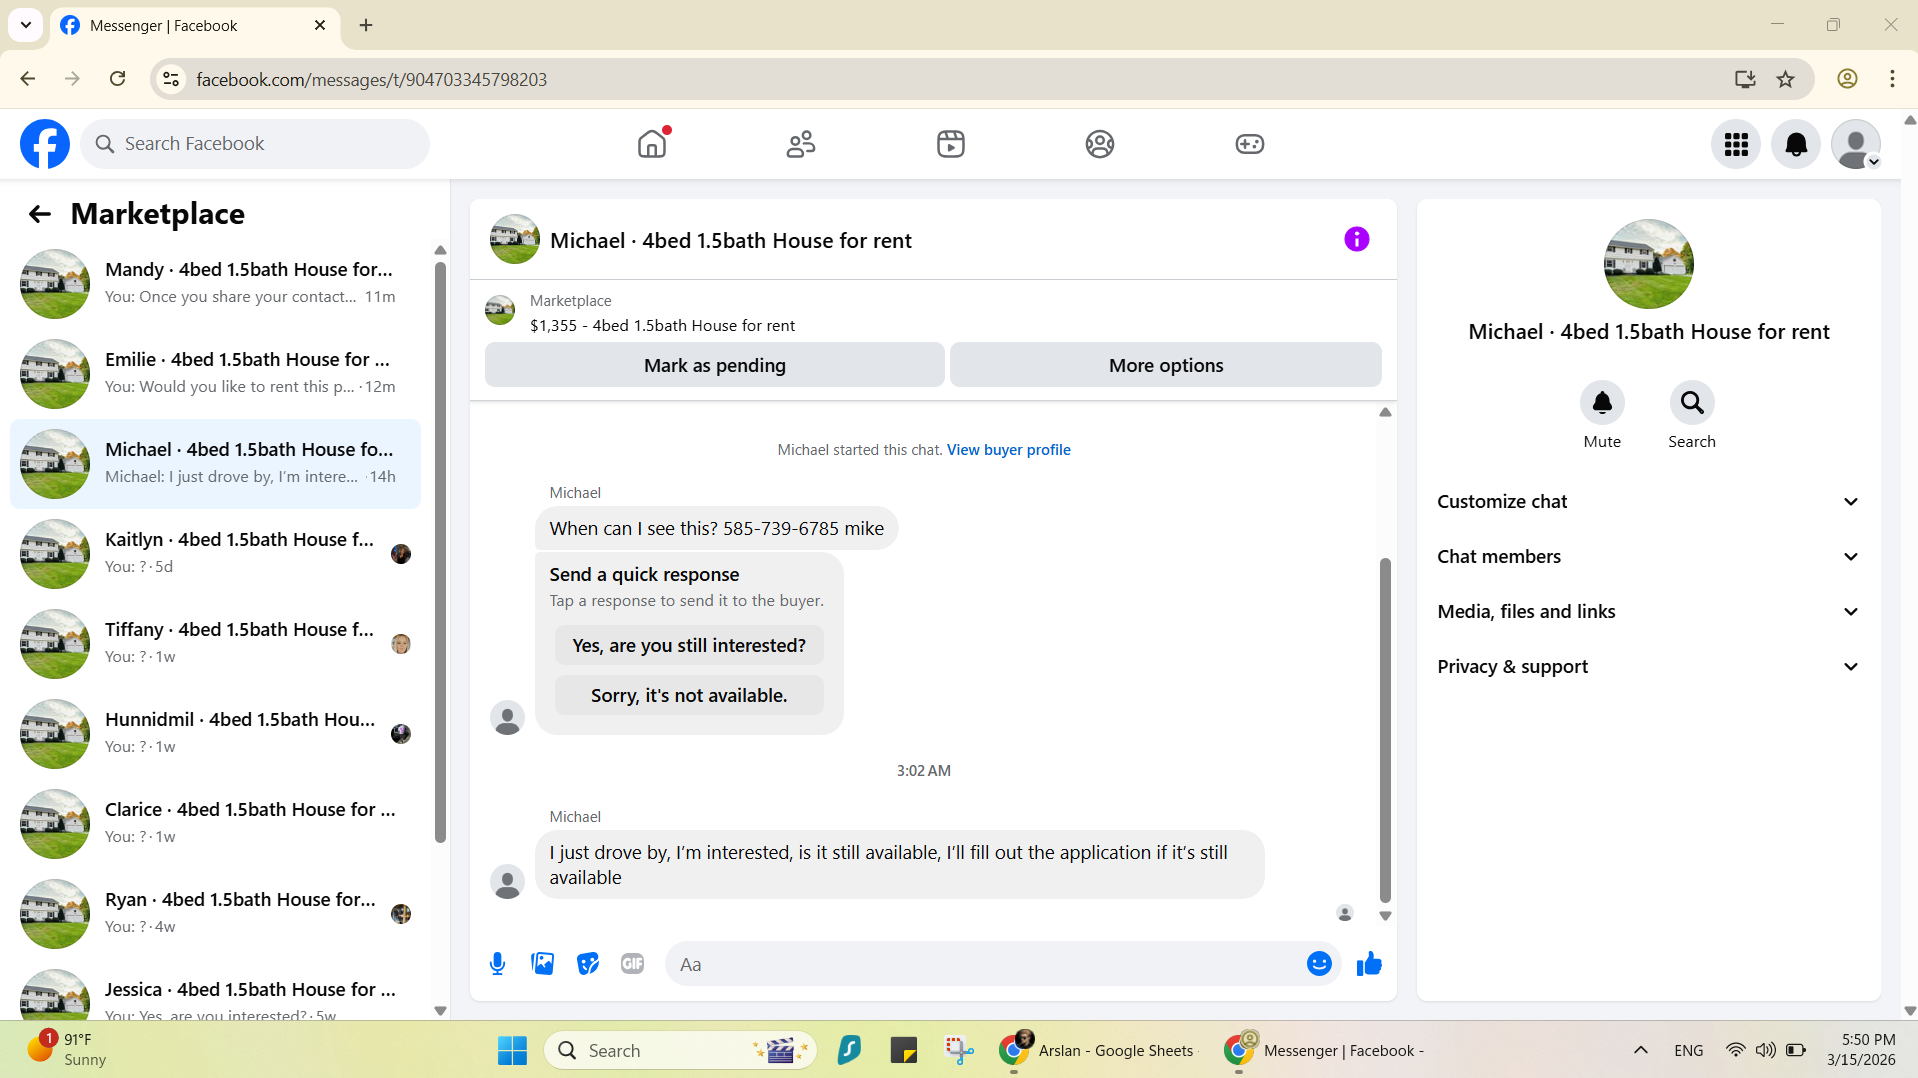This screenshot has width=1918, height=1078.
Task: Open Windows Start menu
Action: 512,1050
